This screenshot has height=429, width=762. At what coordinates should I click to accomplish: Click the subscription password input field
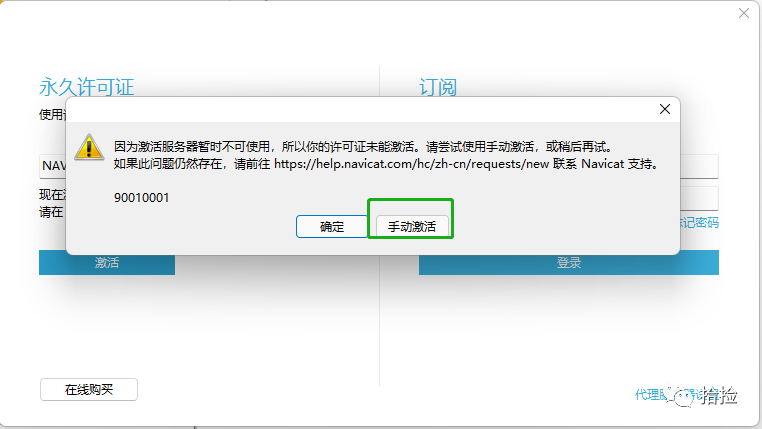pos(699,198)
